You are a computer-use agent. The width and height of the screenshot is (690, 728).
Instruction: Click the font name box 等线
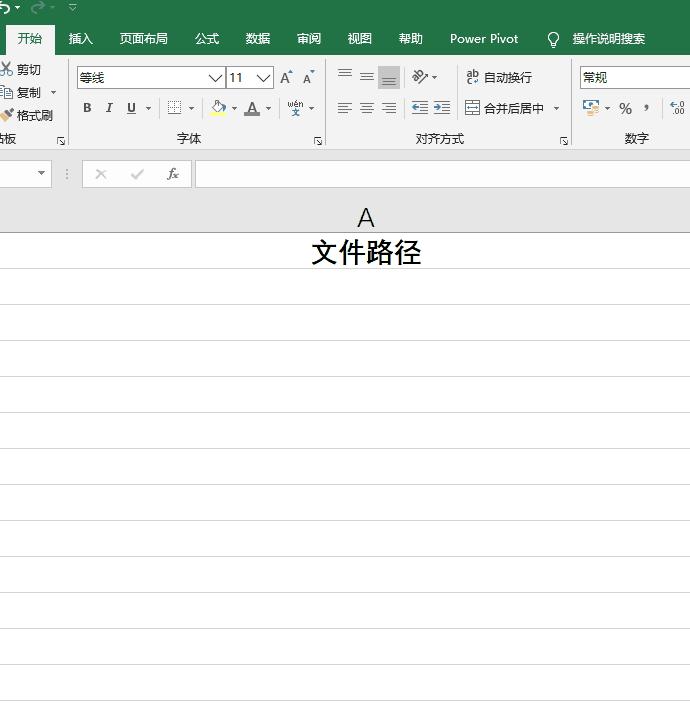click(142, 78)
